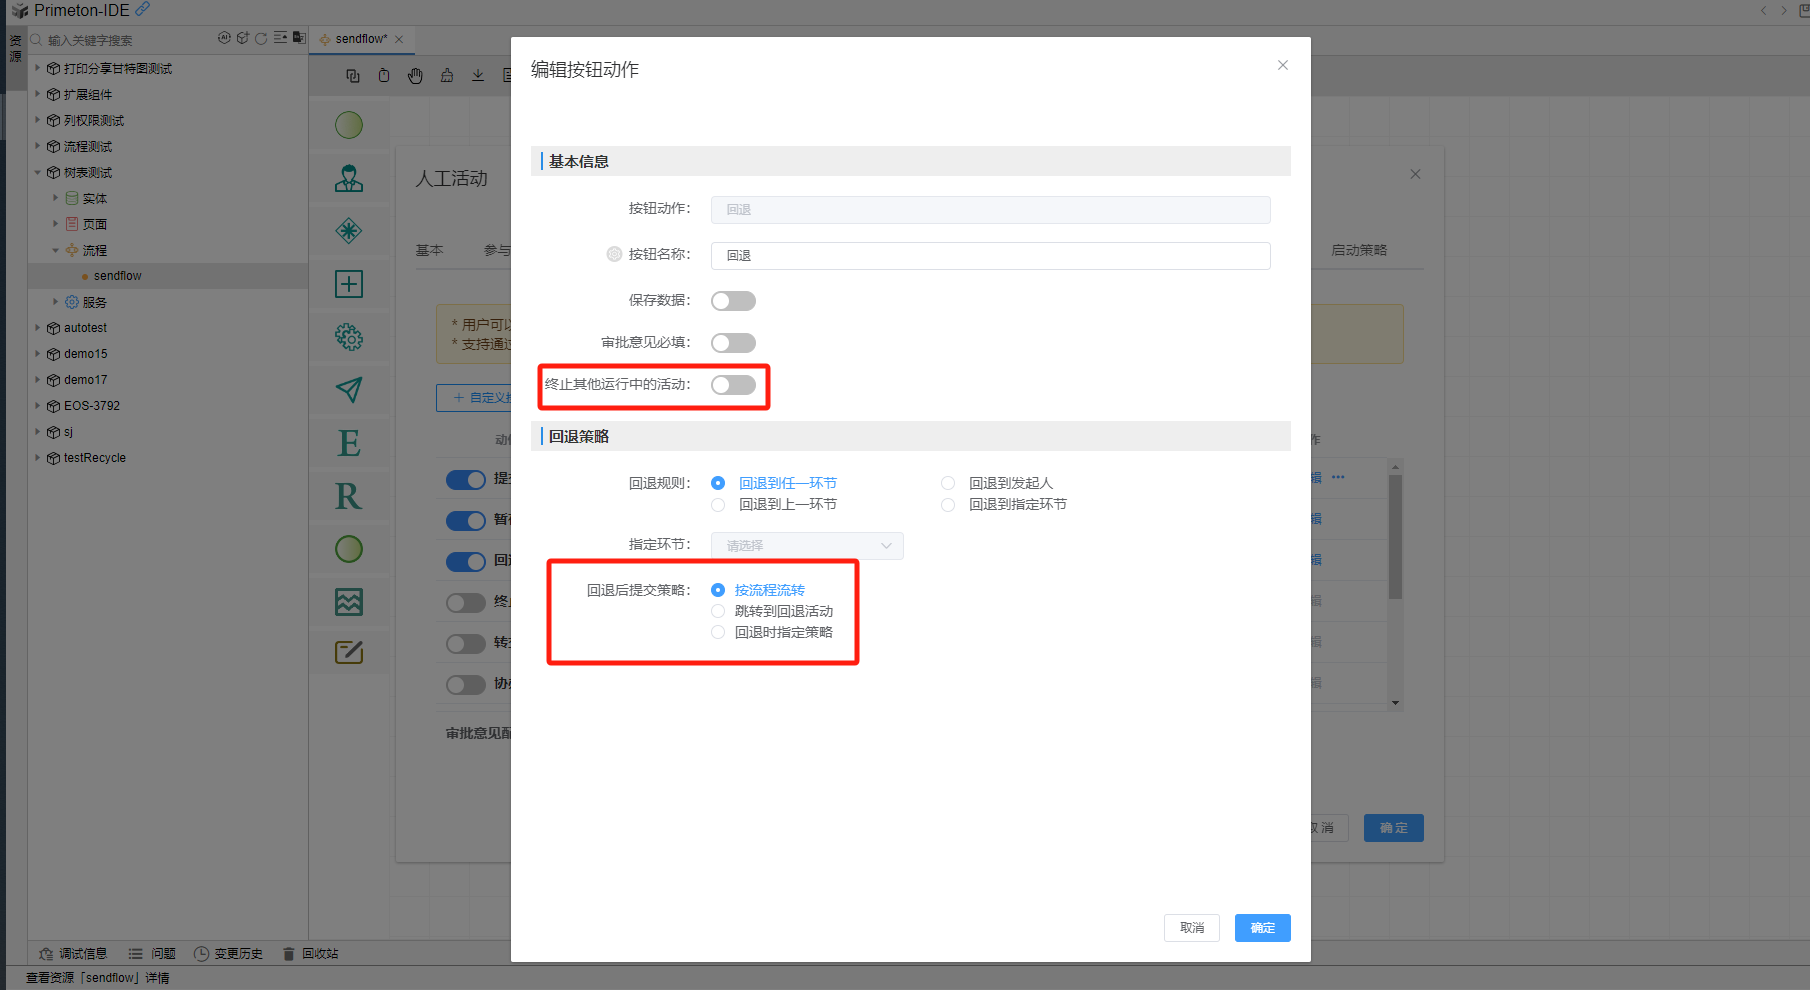Open the 指定环节 dropdown
This screenshot has width=1810, height=990.
click(x=806, y=546)
